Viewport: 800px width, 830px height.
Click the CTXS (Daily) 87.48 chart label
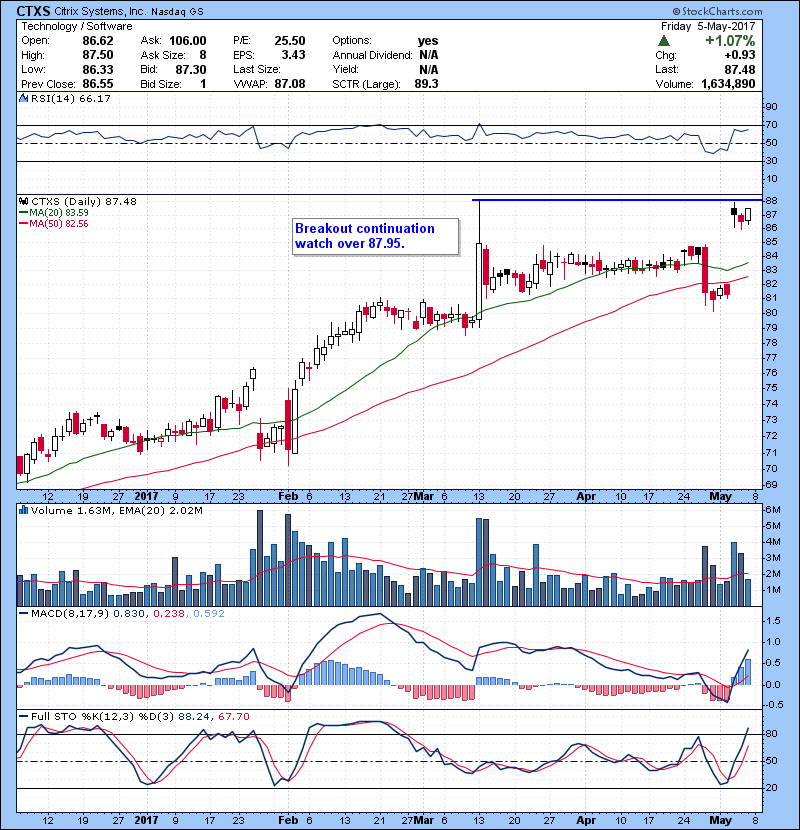(x=84, y=201)
